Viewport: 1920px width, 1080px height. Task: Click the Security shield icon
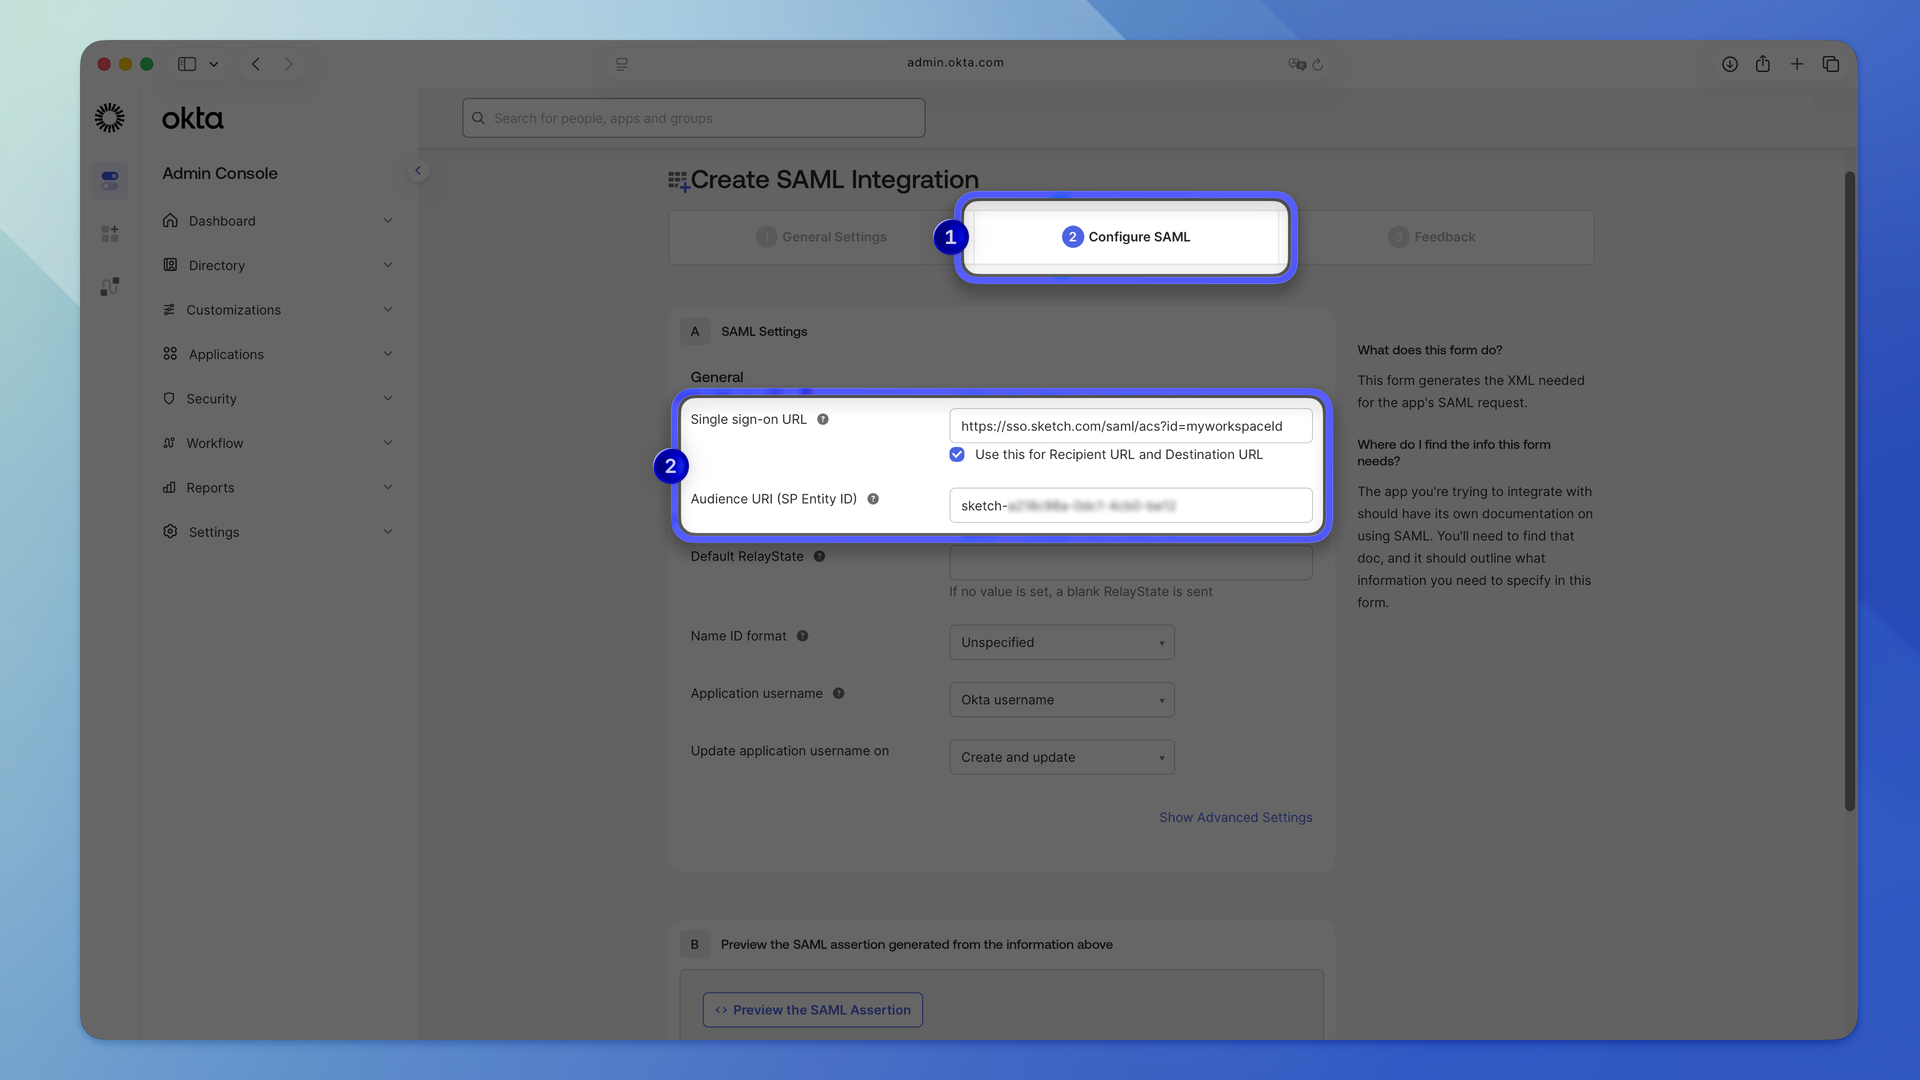(x=169, y=398)
